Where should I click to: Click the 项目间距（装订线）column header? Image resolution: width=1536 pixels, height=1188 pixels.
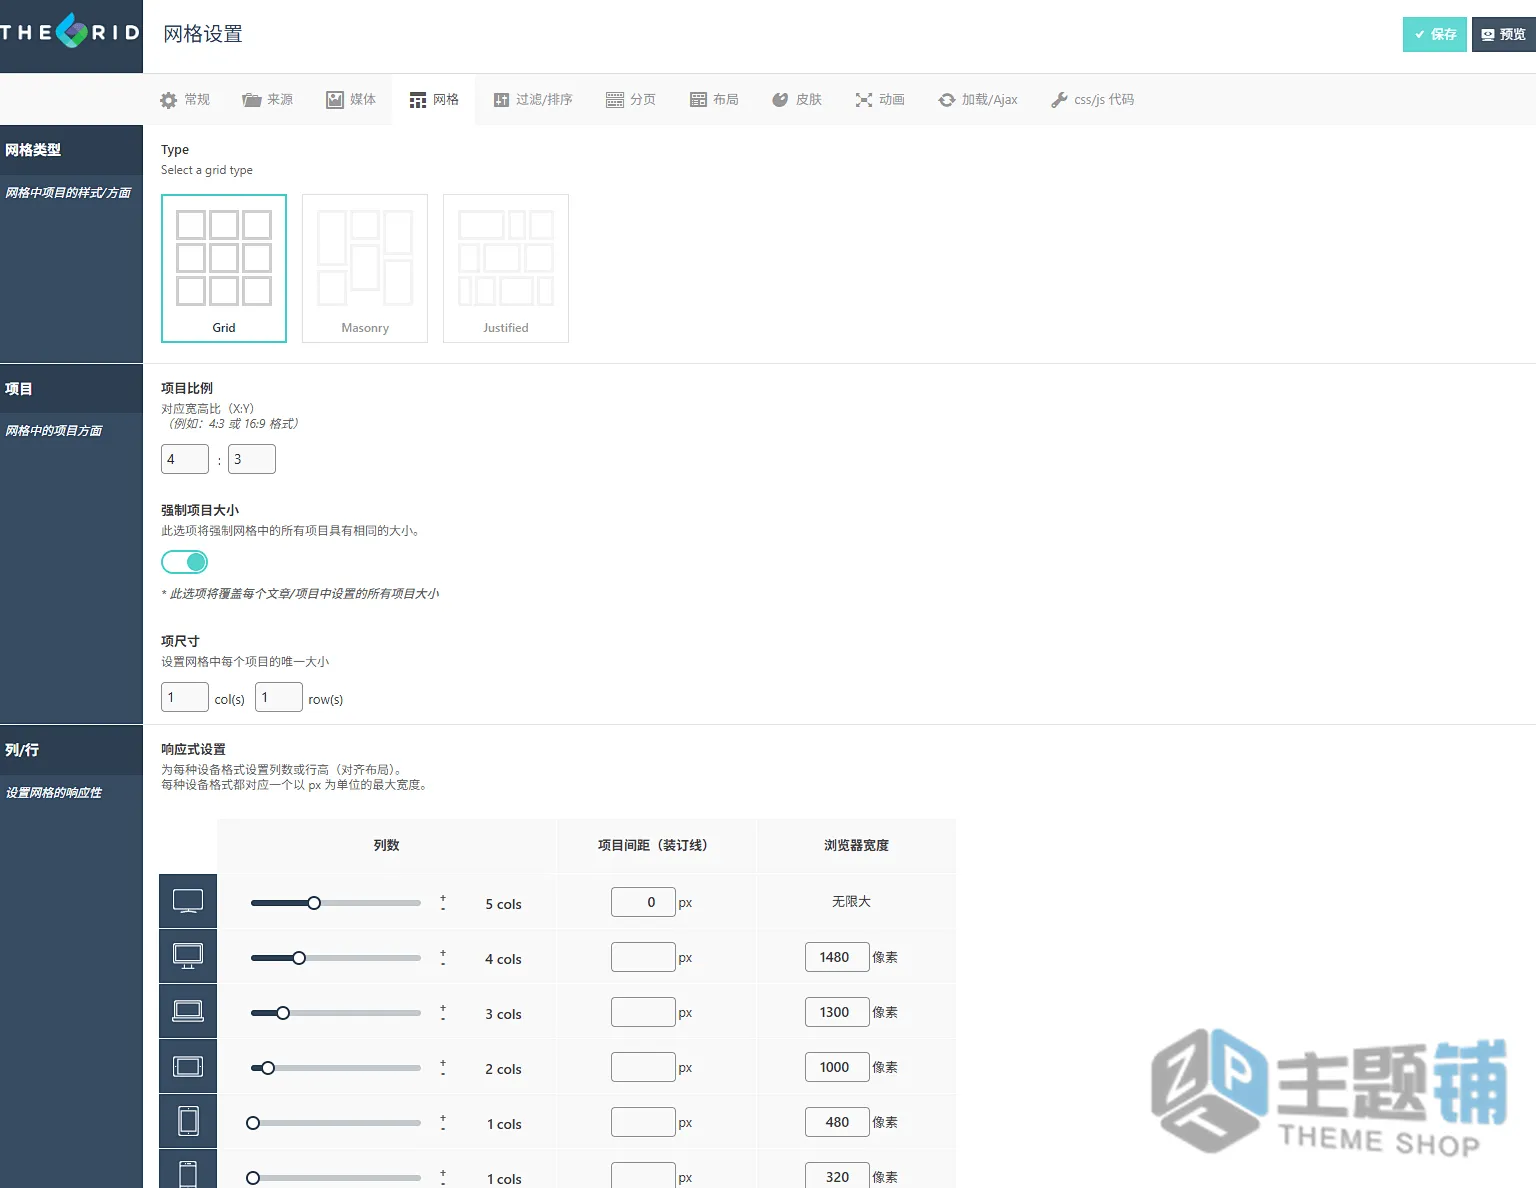656,845
